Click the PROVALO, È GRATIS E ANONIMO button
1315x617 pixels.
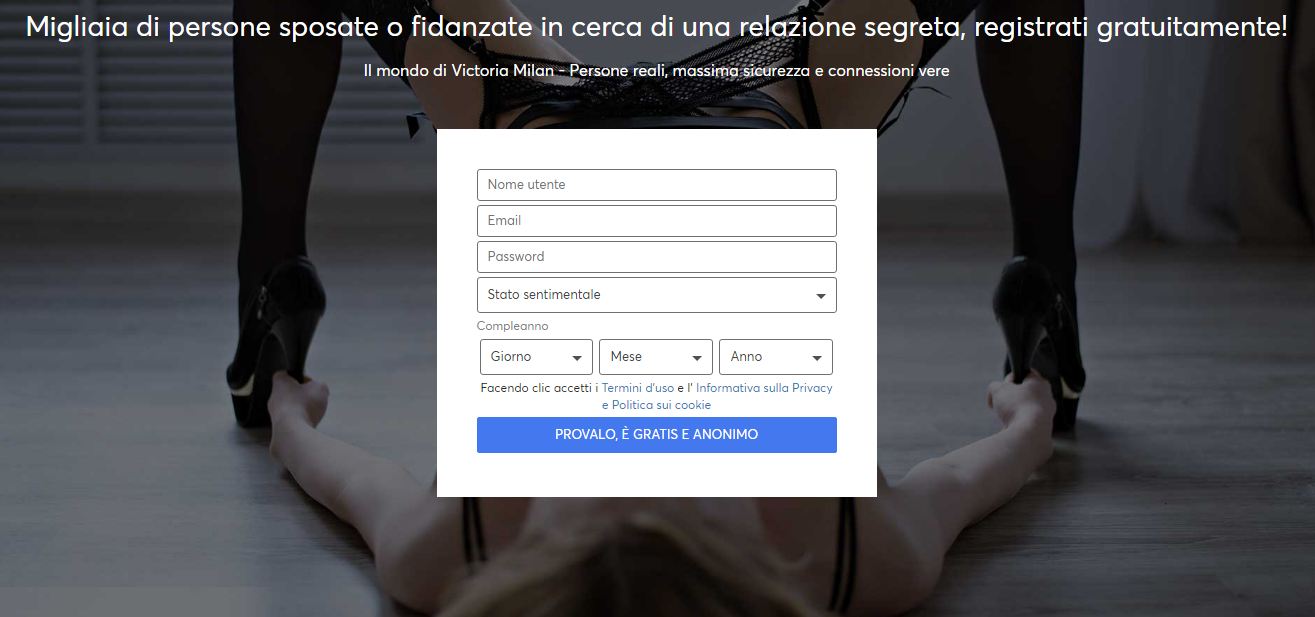pos(656,435)
